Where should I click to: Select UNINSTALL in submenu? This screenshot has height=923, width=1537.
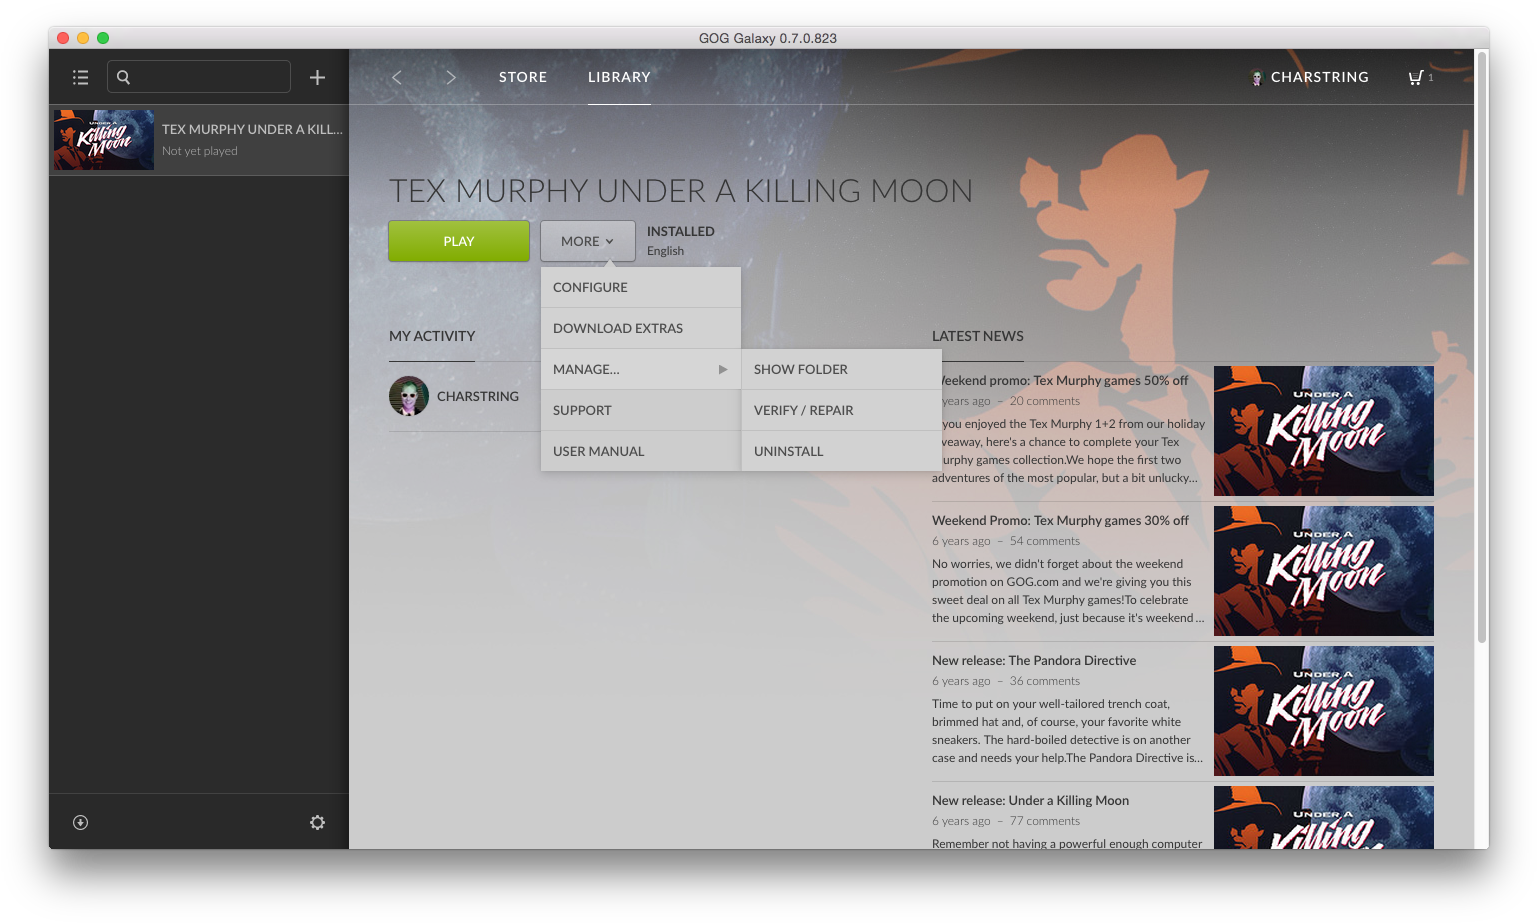[x=842, y=451]
